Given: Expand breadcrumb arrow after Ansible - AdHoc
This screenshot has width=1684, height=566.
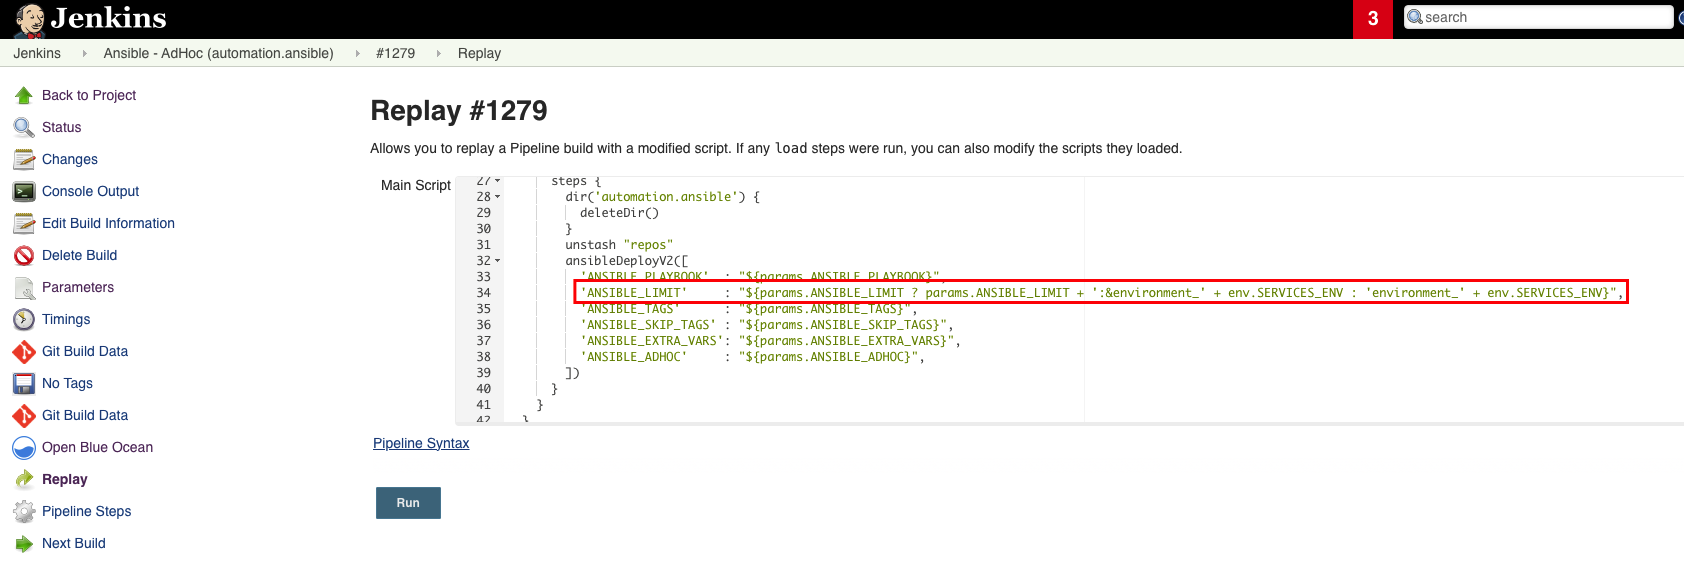Looking at the screenshot, I should click(357, 53).
